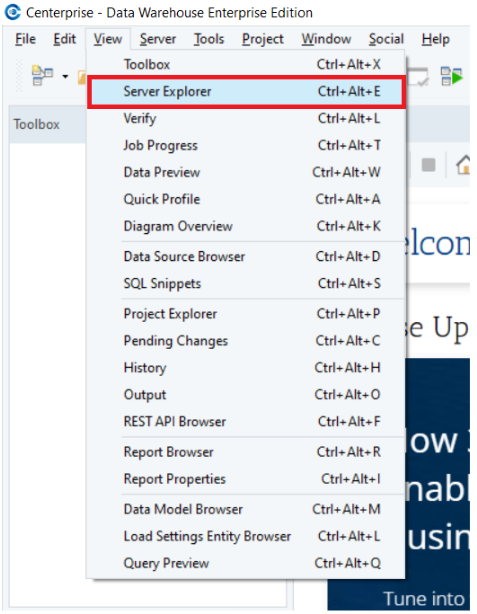Open the Server menu
Screen dimensions: 477x614
[x=158, y=39]
